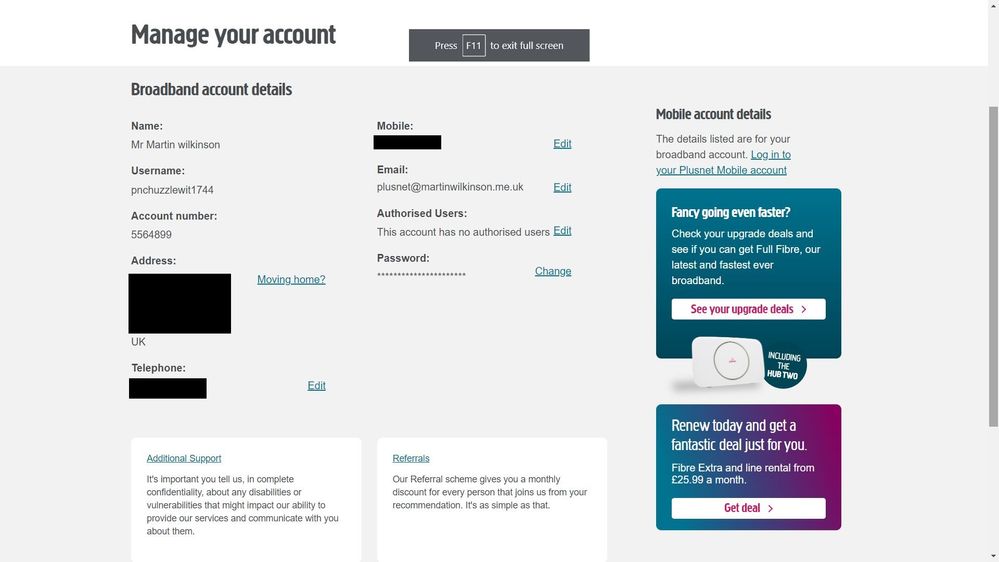Edit the Mobile number
999x562 pixels.
click(x=562, y=144)
